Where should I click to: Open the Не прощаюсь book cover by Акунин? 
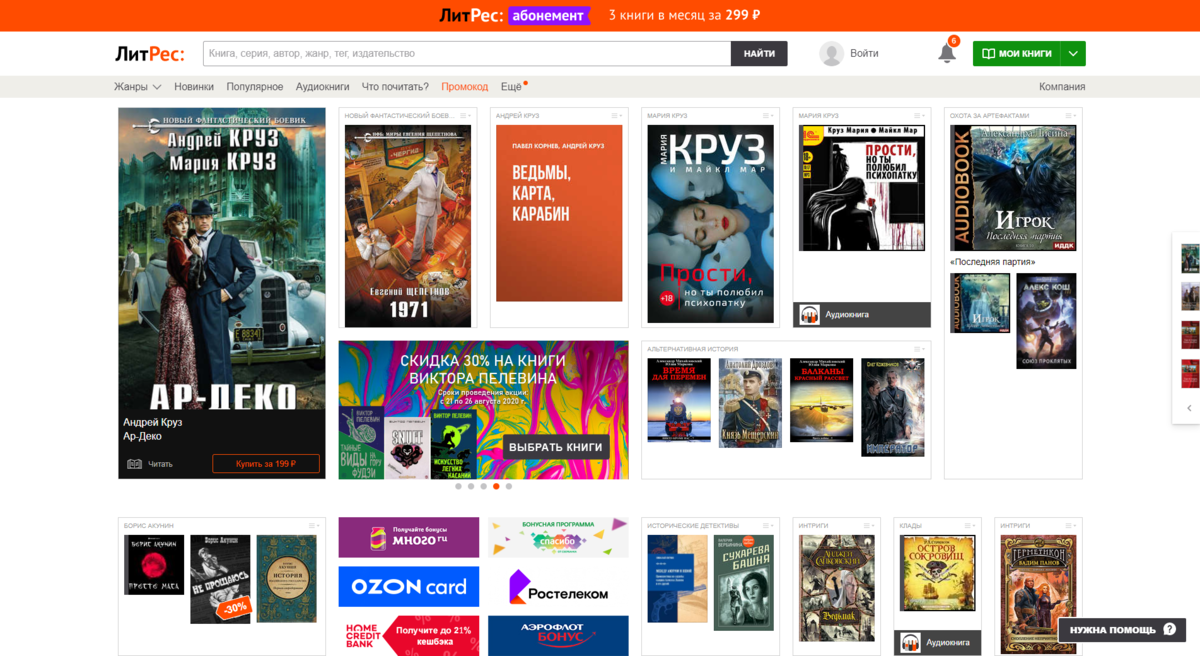pos(220,579)
